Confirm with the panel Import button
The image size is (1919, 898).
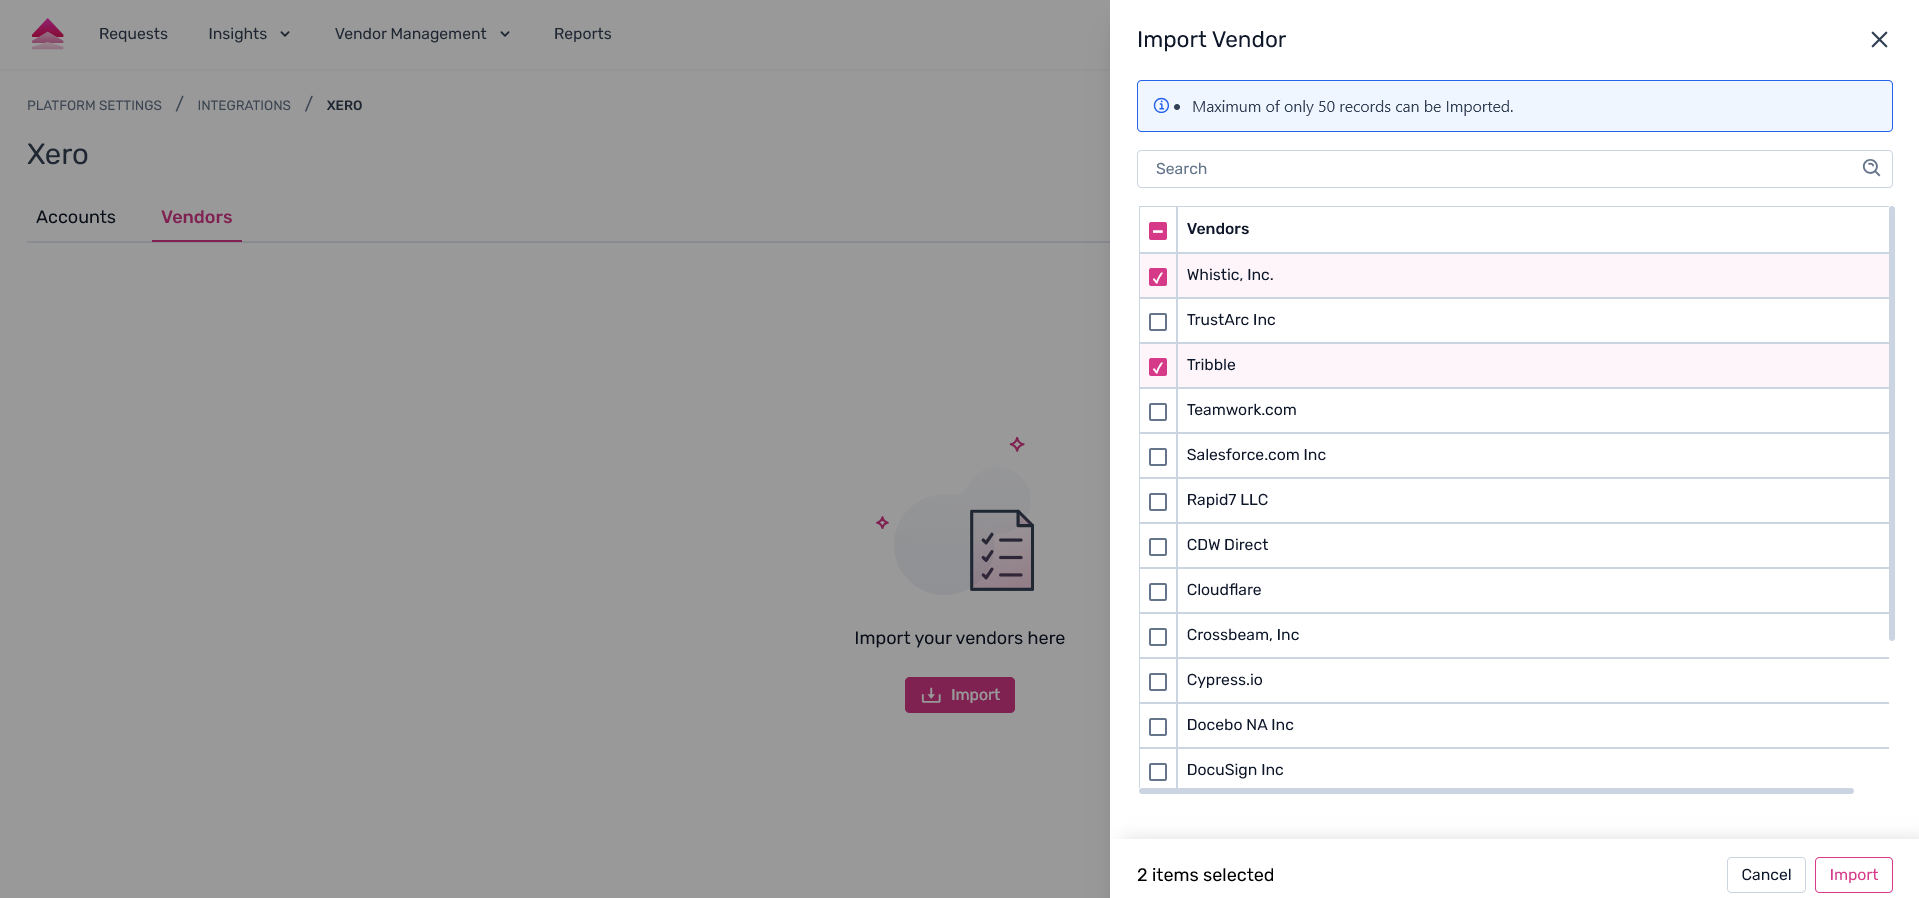pyautogui.click(x=1853, y=875)
